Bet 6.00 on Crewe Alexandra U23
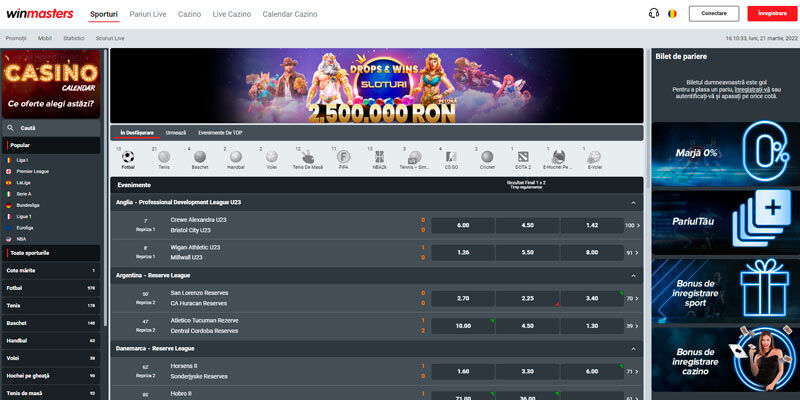The height and width of the screenshot is (400, 800). pos(463,226)
